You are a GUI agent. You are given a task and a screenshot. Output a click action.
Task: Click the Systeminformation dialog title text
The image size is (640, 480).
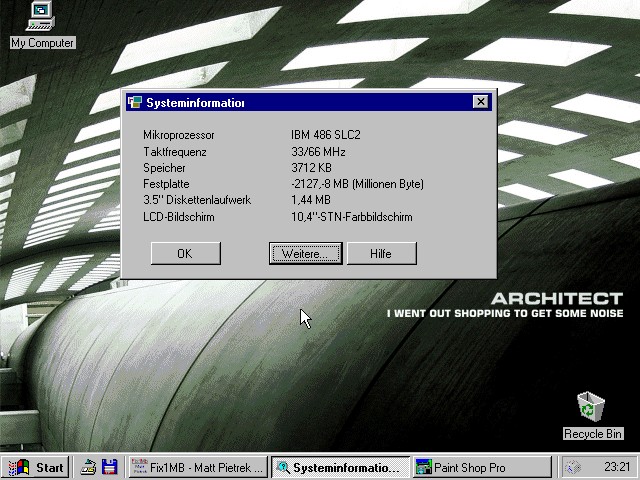click(195, 102)
